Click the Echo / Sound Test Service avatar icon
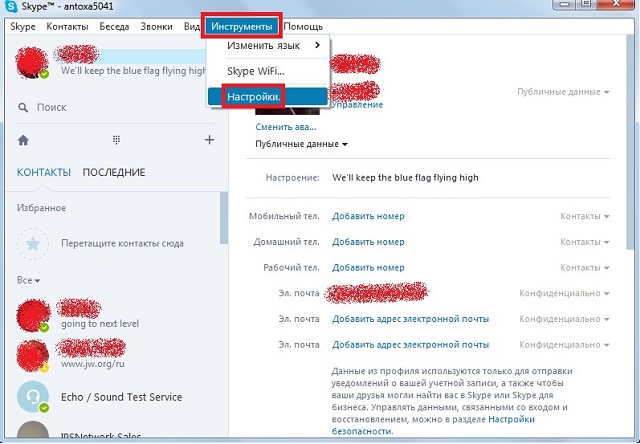The width and height of the screenshot is (640, 444). [x=33, y=397]
